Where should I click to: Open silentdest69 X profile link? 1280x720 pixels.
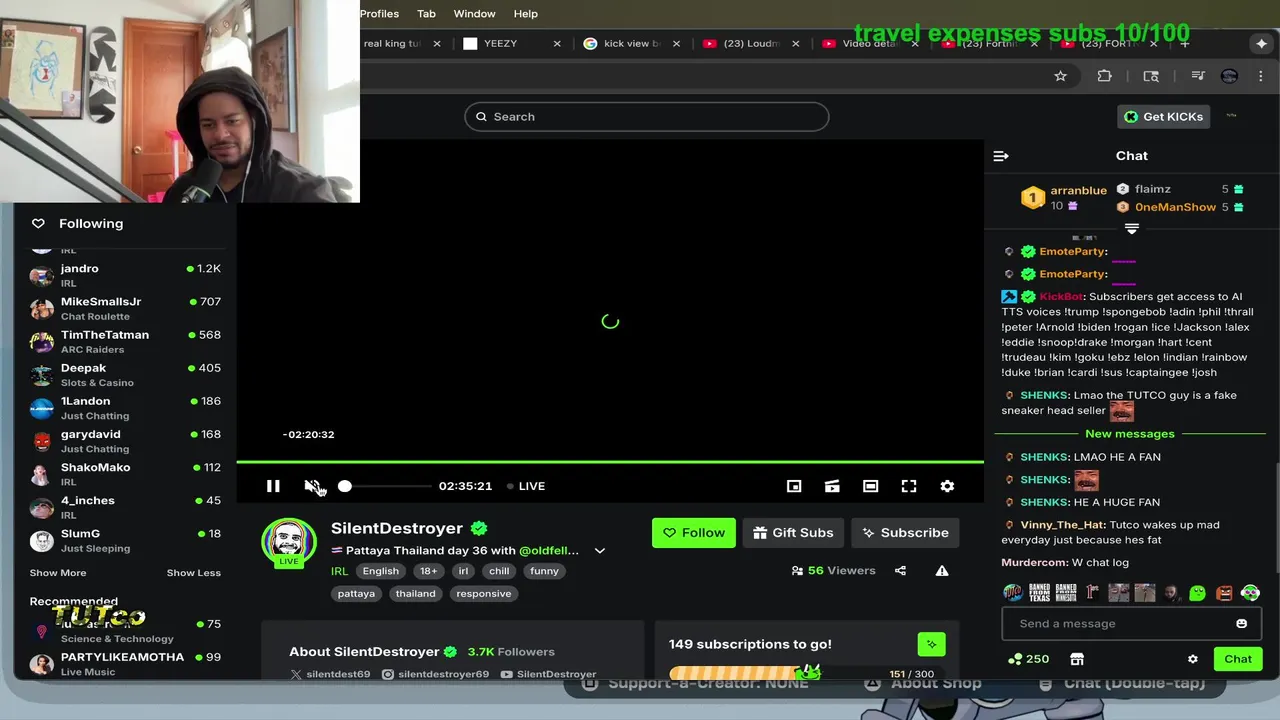pyautogui.click(x=330, y=674)
